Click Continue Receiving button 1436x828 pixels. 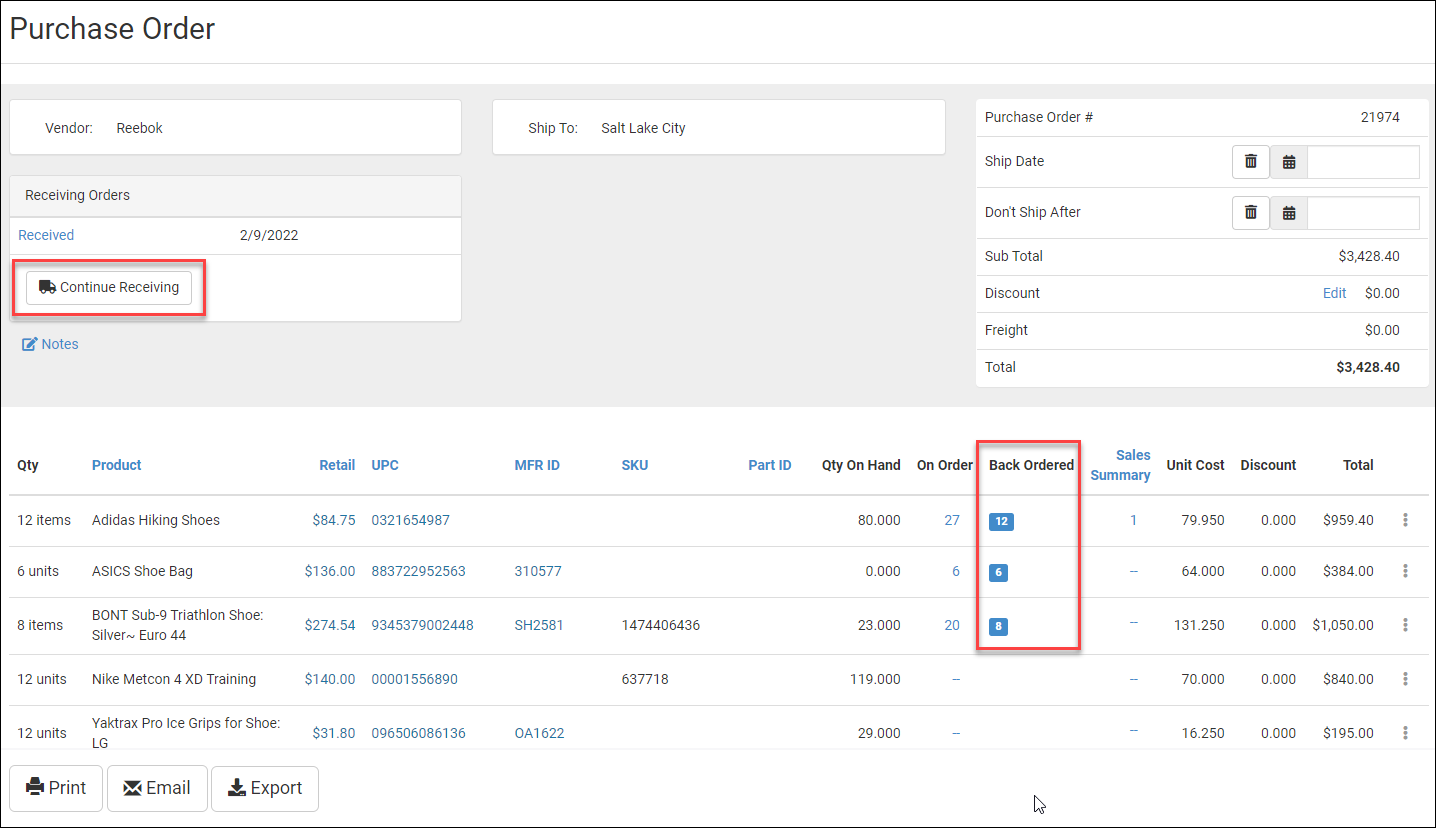[109, 287]
